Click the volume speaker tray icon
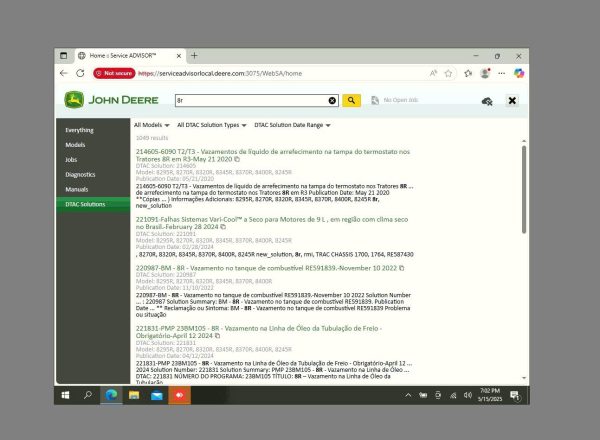This screenshot has width=600, height=440. pyautogui.click(x=468, y=395)
